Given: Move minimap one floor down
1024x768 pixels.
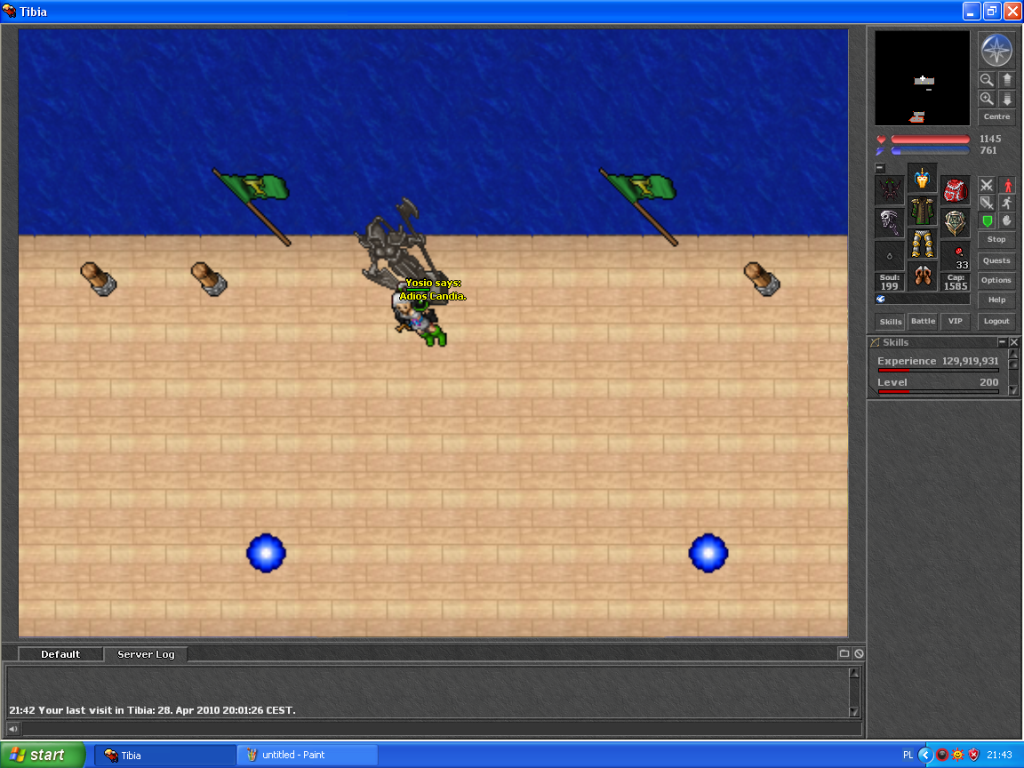Looking at the screenshot, I should pyautogui.click(x=1006, y=99).
